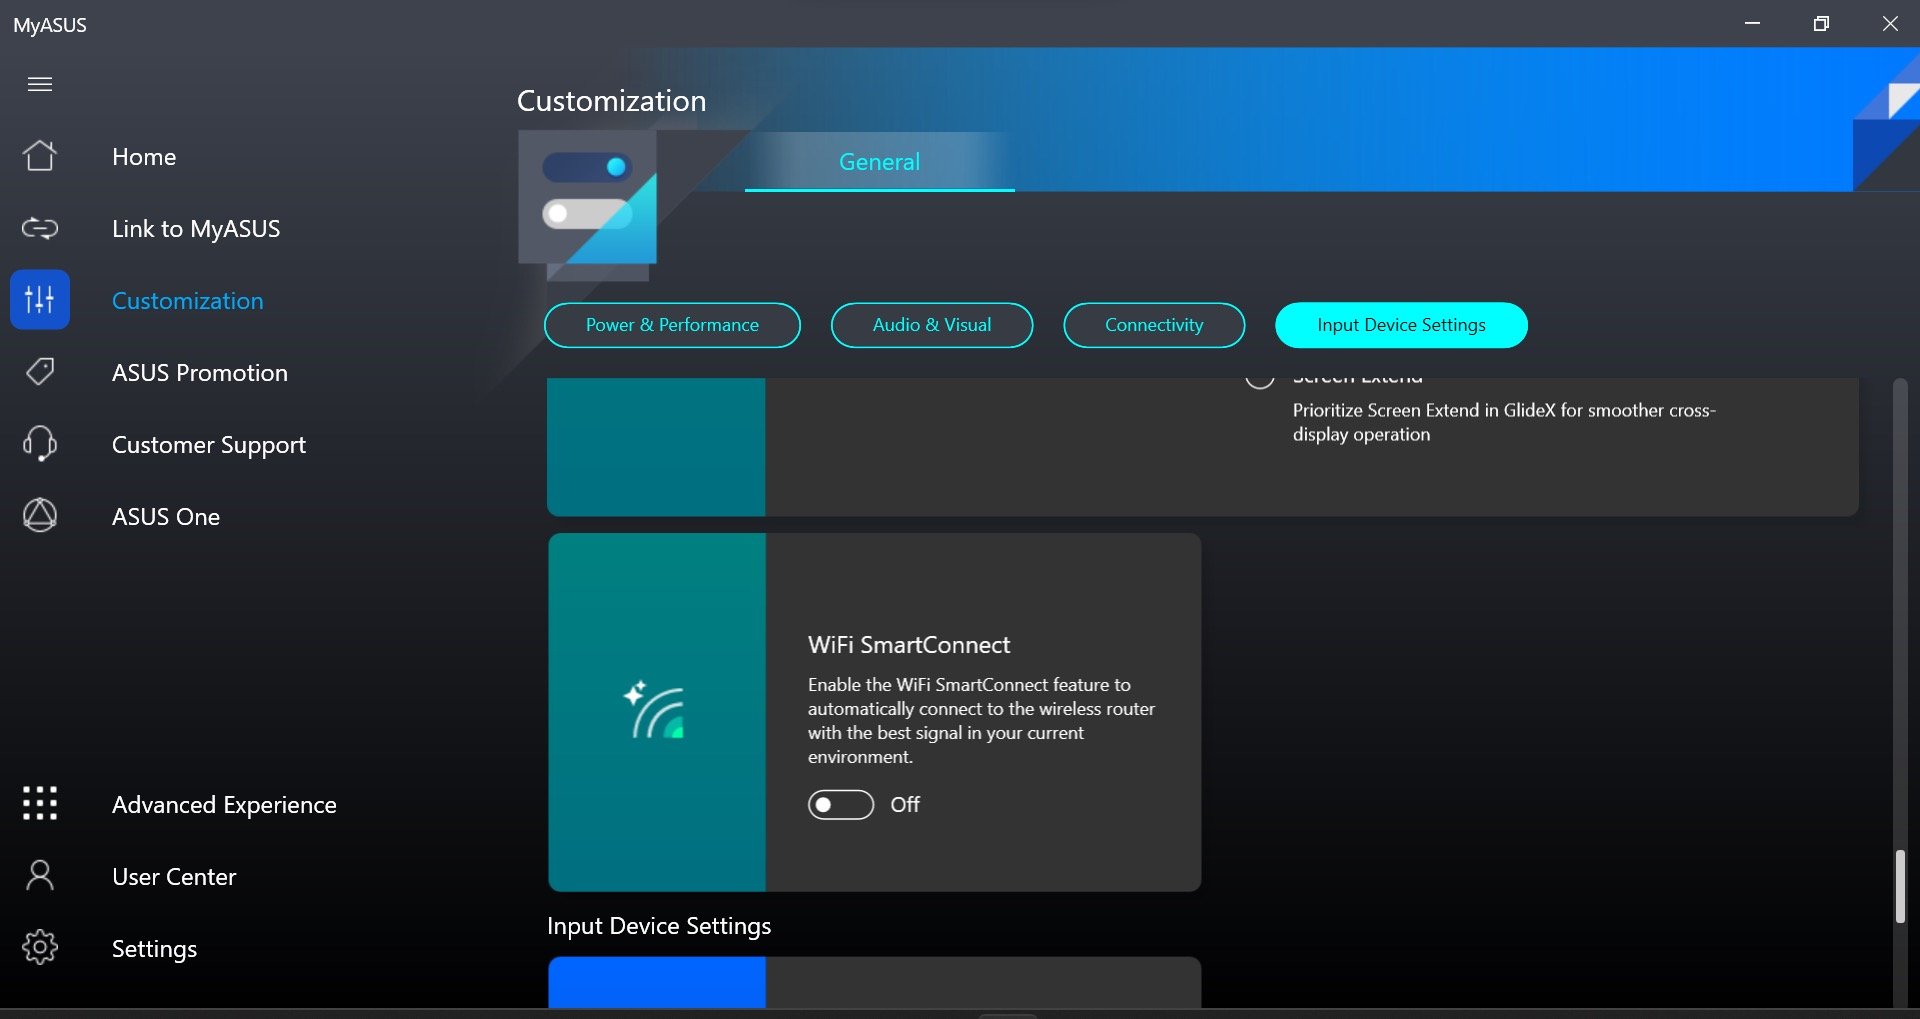This screenshot has width=1920, height=1019.
Task: Click the WiFi SmartConnect signal icon
Action: (655, 710)
